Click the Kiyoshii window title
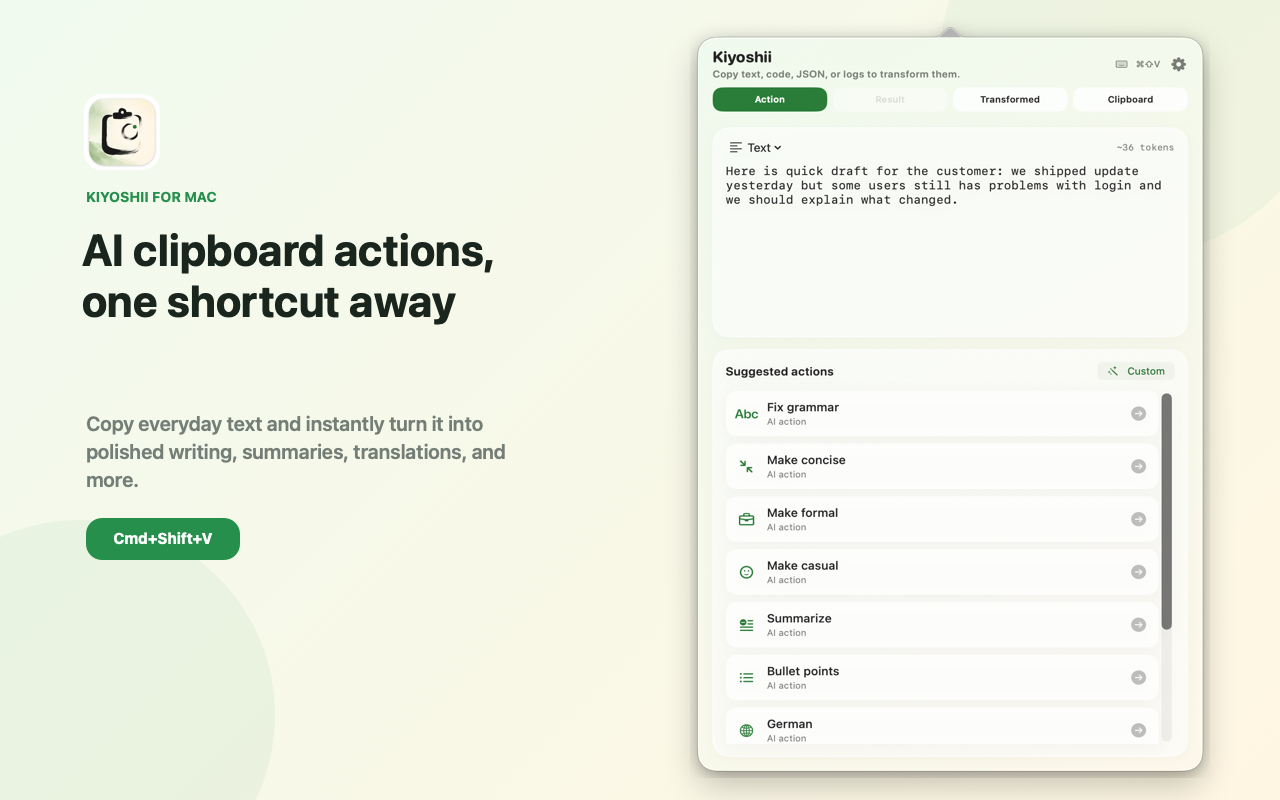The image size is (1280, 800). [x=742, y=57]
